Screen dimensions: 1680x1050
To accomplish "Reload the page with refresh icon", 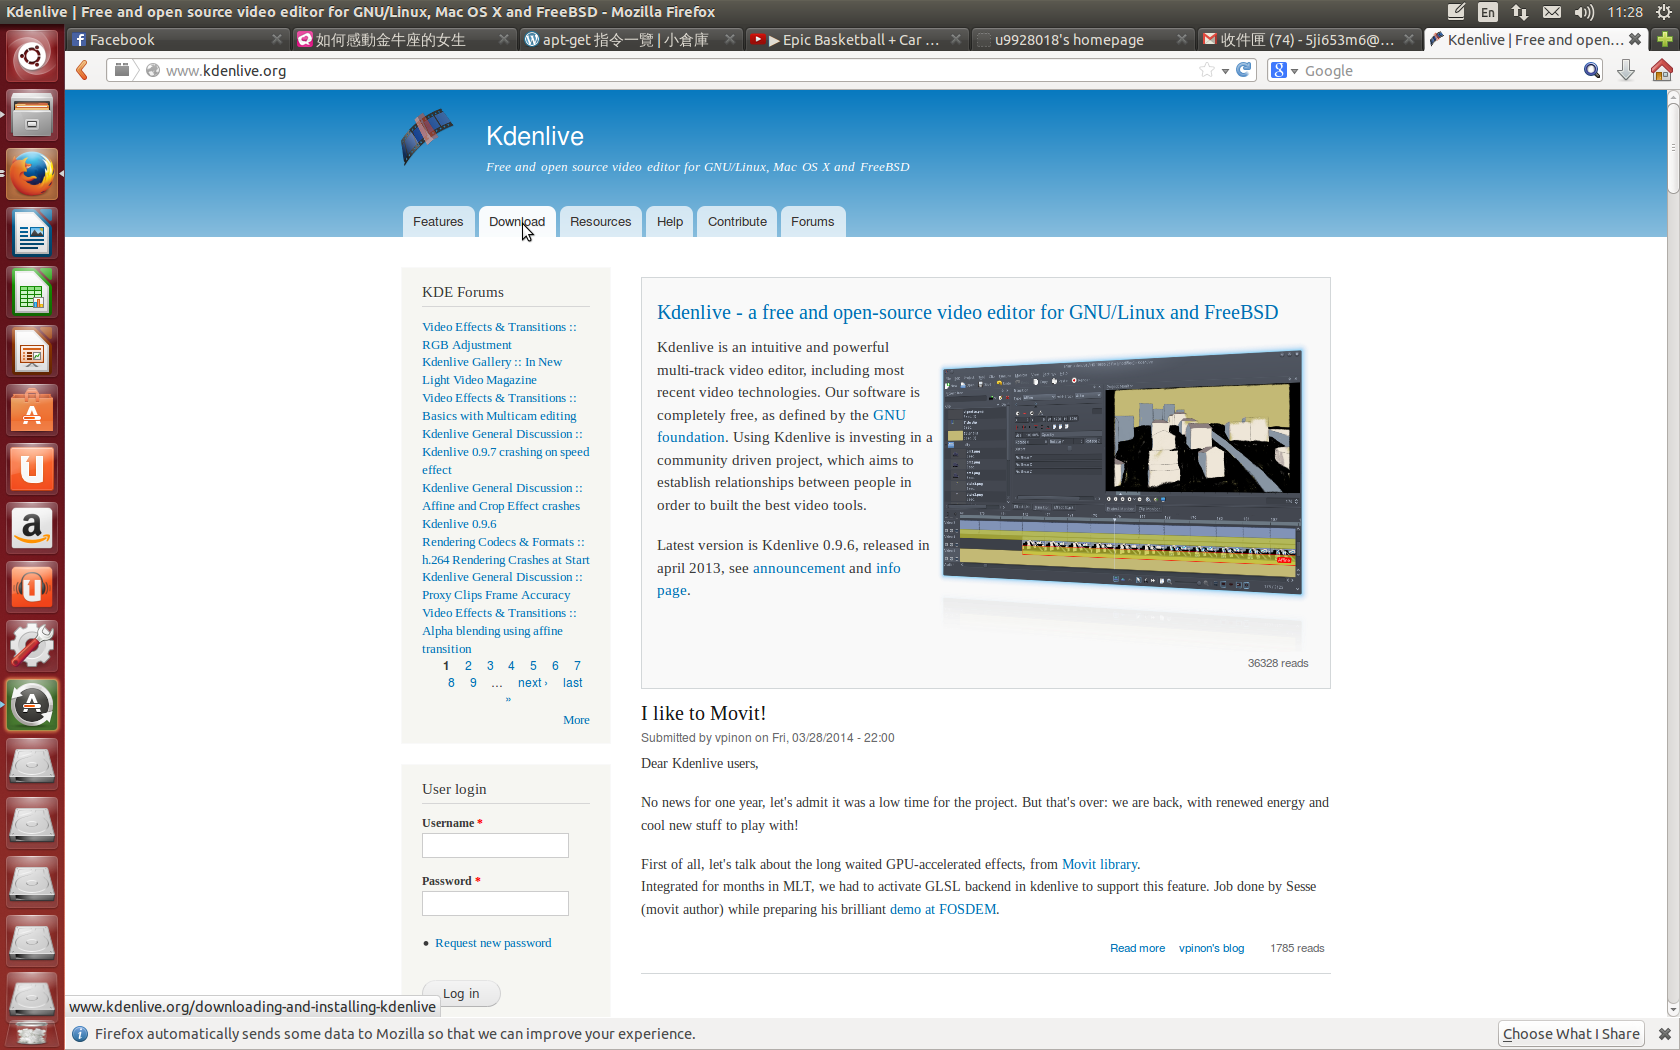I will point(1244,70).
